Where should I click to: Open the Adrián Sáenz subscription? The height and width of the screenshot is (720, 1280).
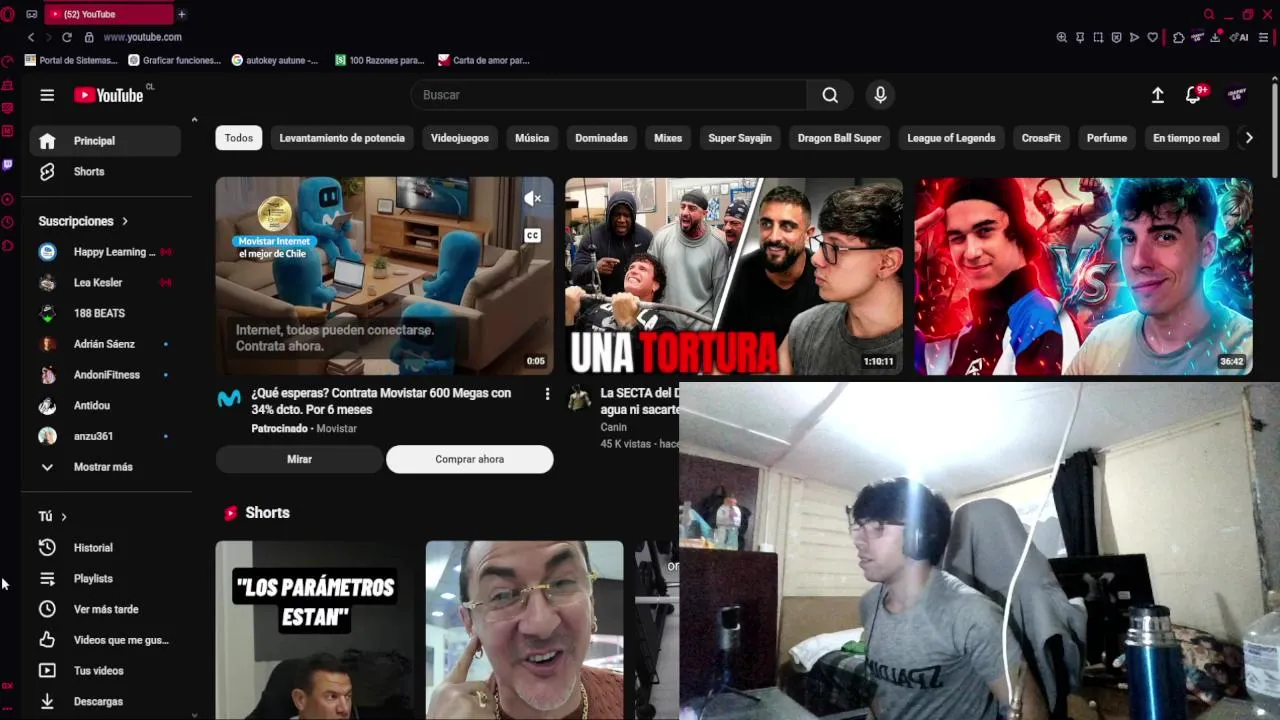pyautogui.click(x=105, y=344)
